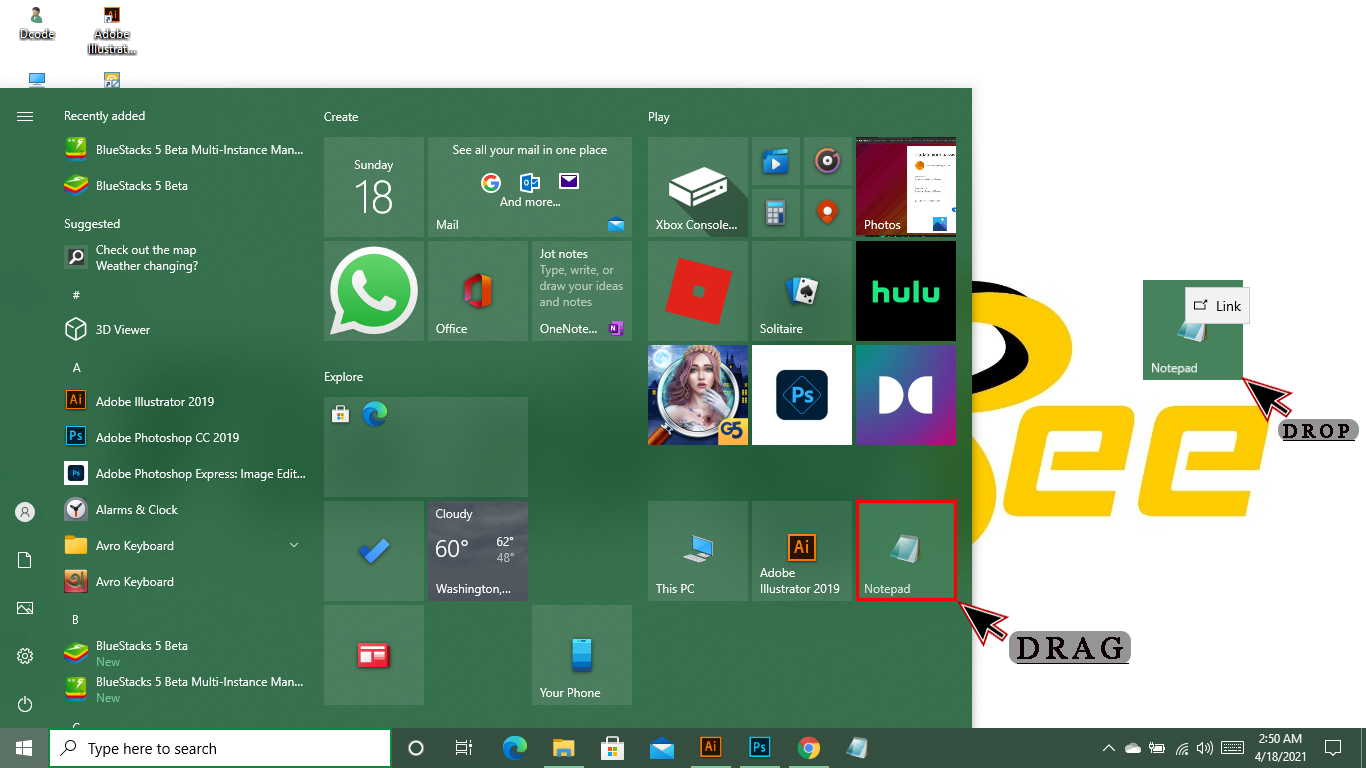Click the taskbar search box
The image size is (1366, 768).
220,748
